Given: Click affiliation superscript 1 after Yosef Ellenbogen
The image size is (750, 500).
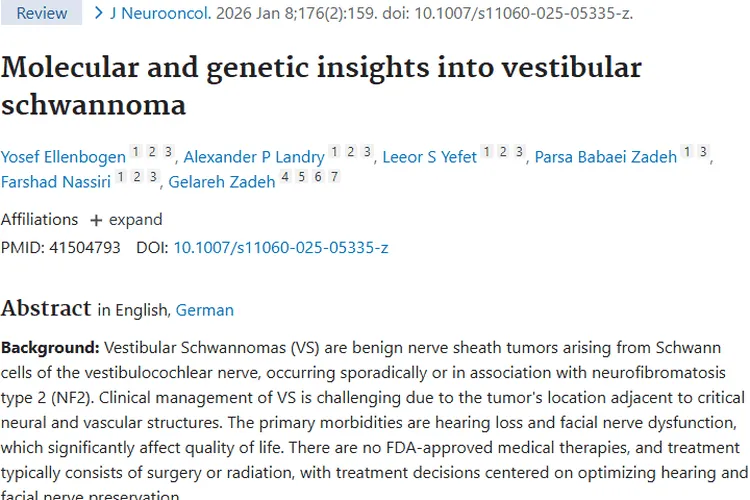Looking at the screenshot, I should [135, 151].
